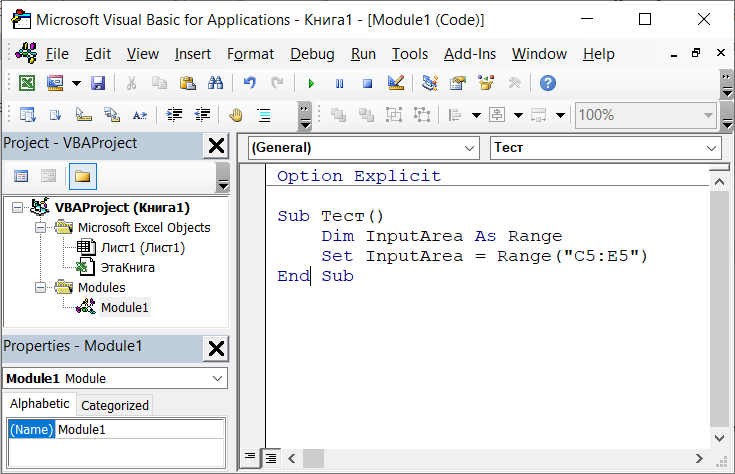The image size is (735, 474).
Task: Click the Outdent icon
Action: tap(202, 115)
